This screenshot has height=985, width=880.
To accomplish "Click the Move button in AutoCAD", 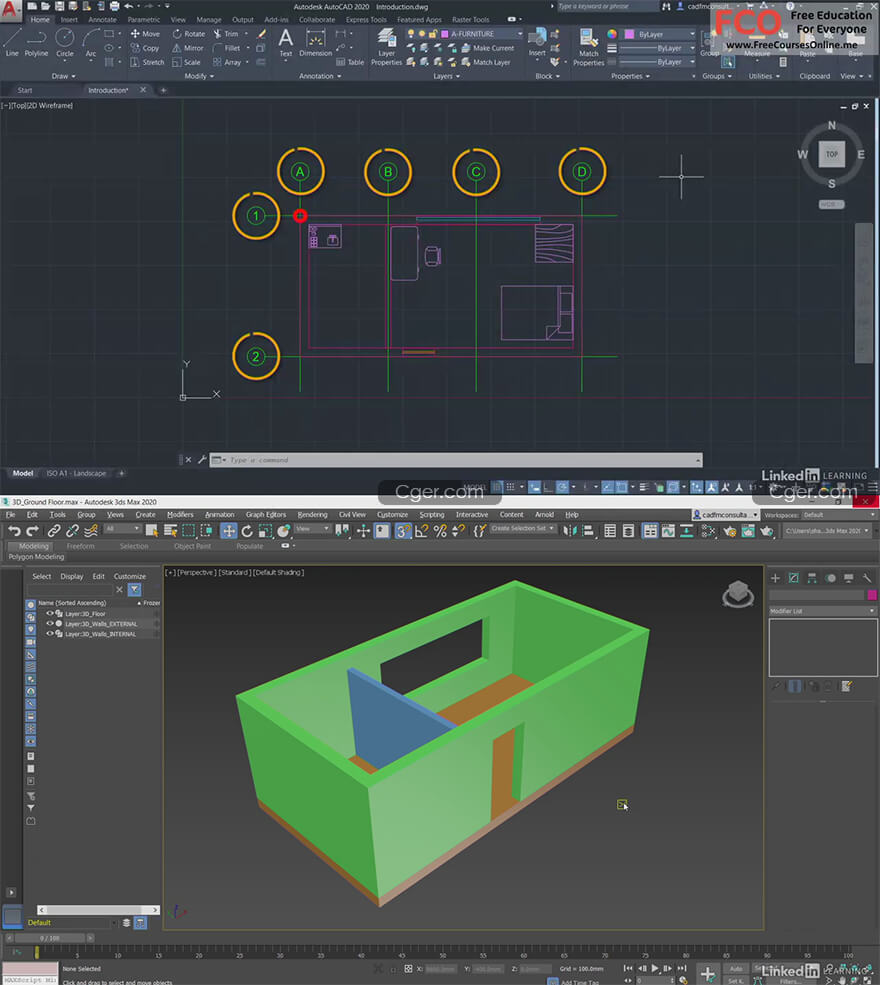I will coord(145,34).
